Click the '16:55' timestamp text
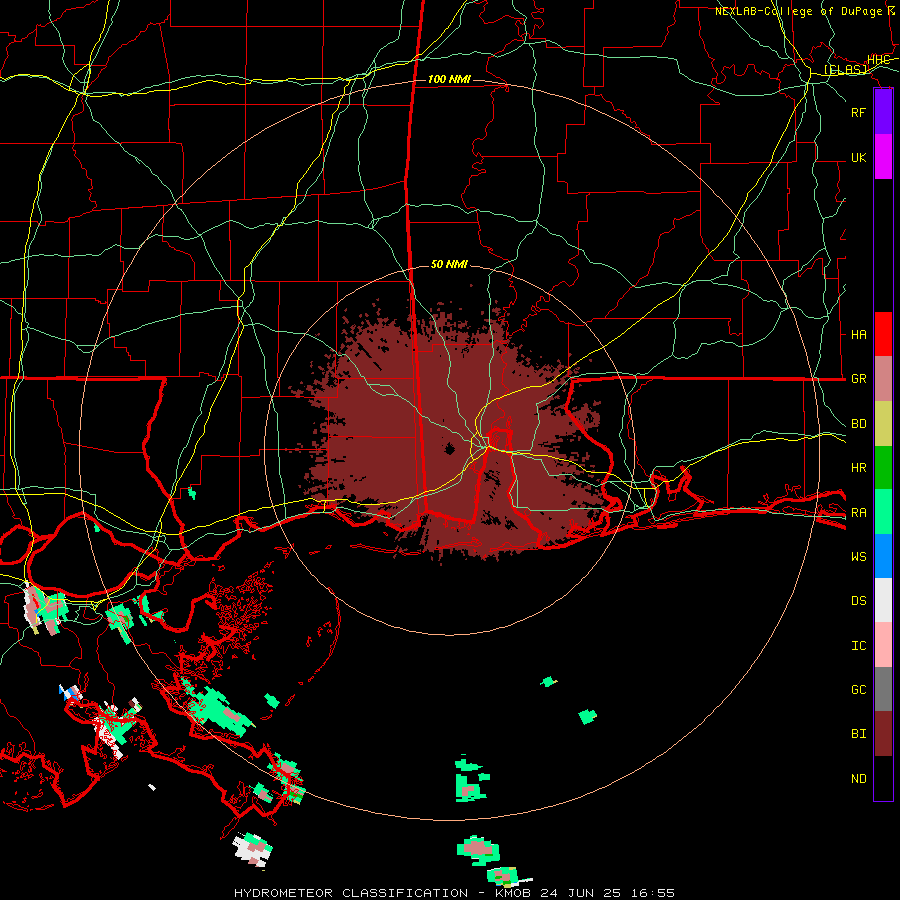900x900 pixels. [652, 893]
